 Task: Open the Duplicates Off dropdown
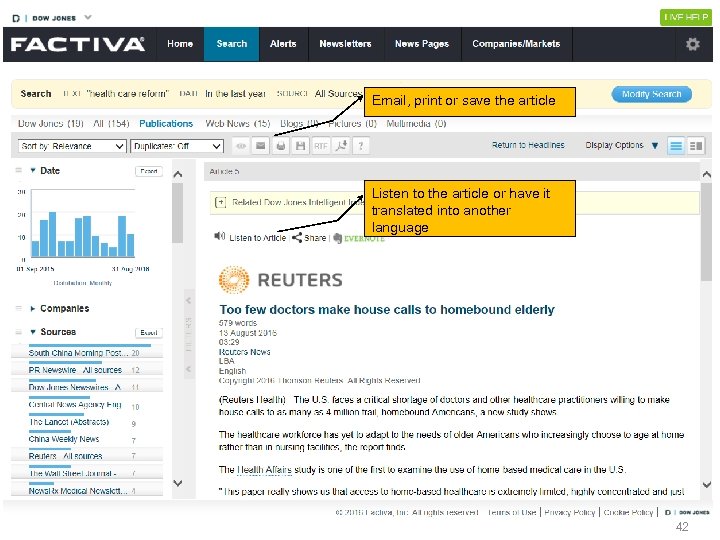click(x=177, y=146)
